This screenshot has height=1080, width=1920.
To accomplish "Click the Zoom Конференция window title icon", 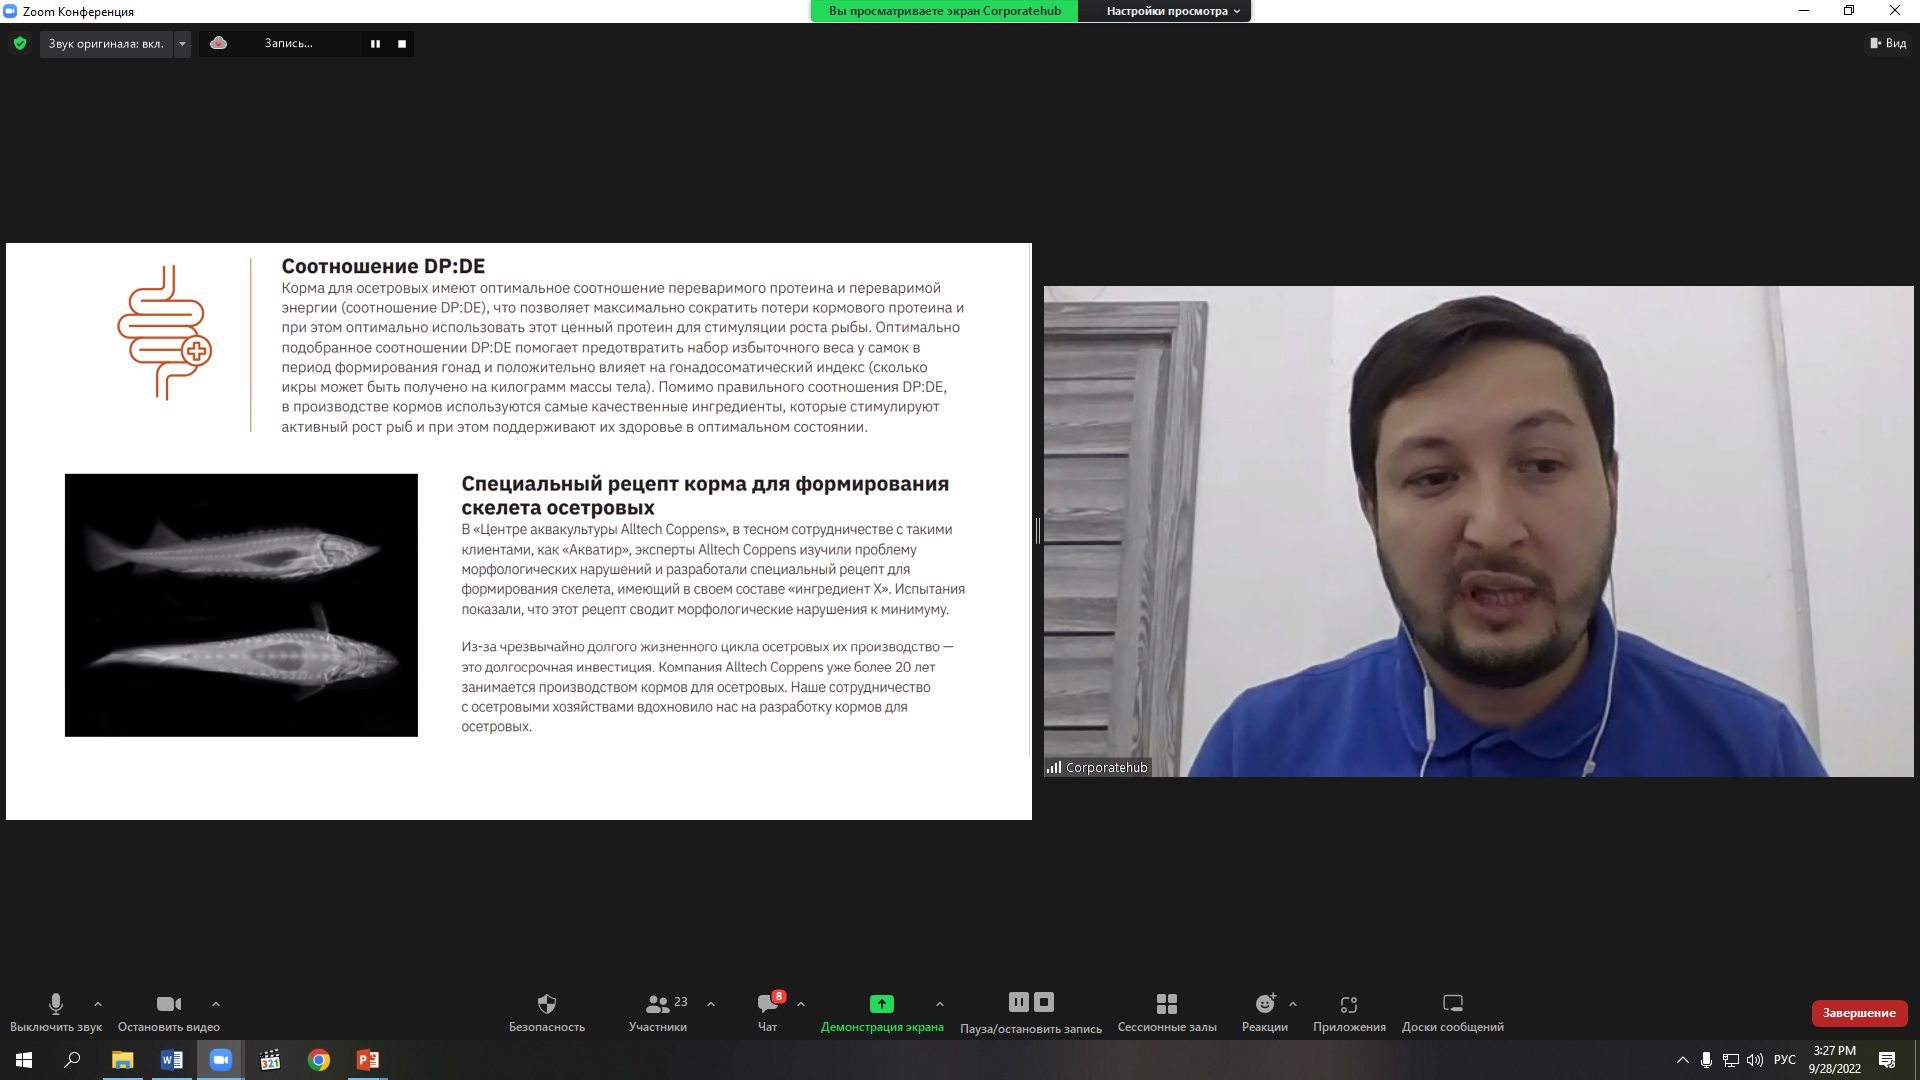I will pyautogui.click(x=11, y=11).
